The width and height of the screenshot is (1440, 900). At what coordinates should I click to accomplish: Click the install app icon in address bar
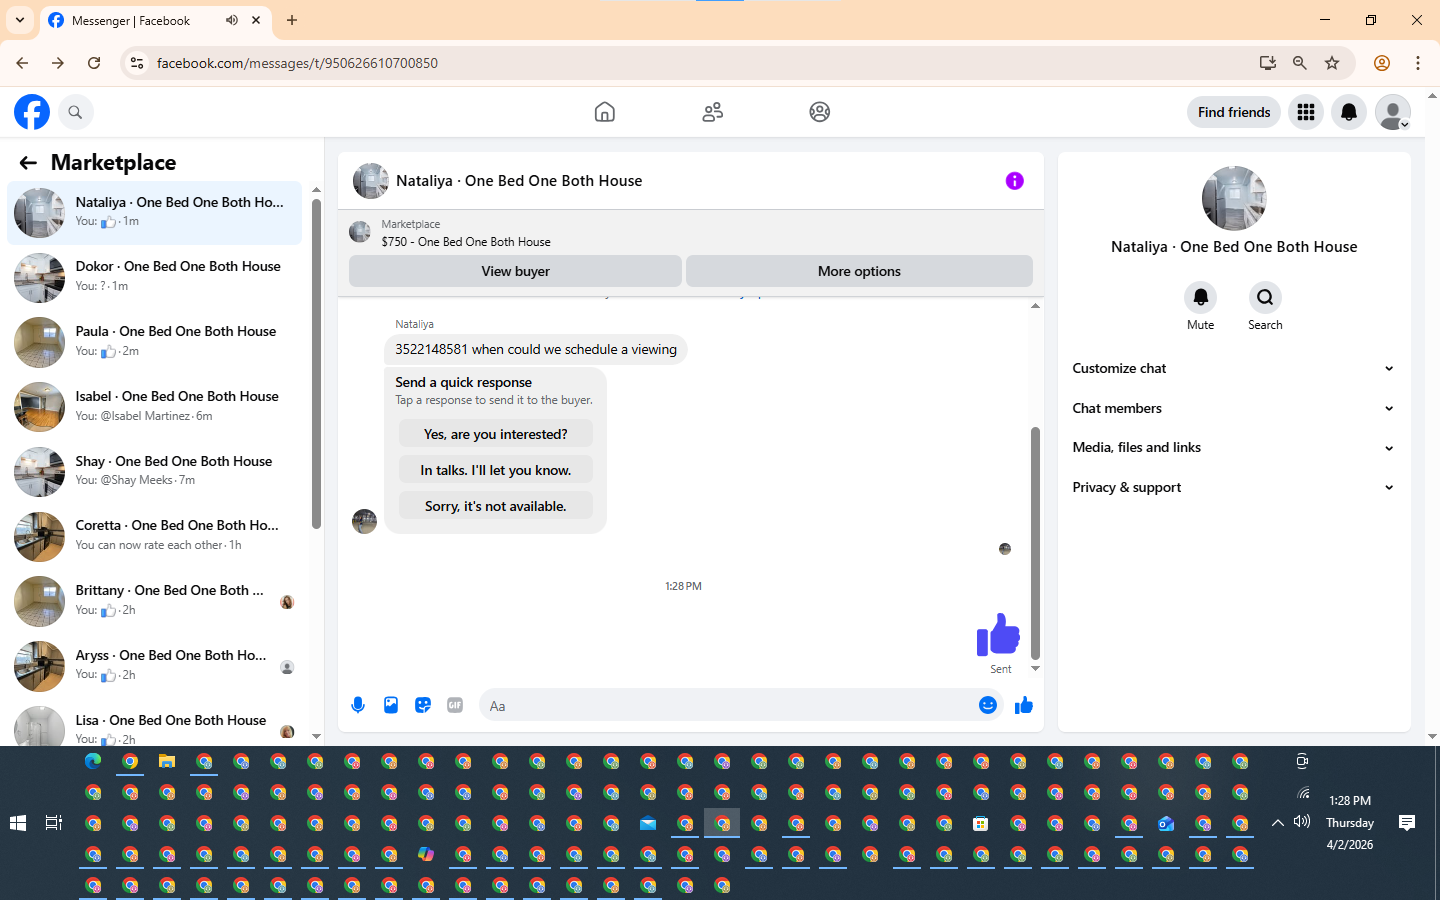tap(1268, 63)
